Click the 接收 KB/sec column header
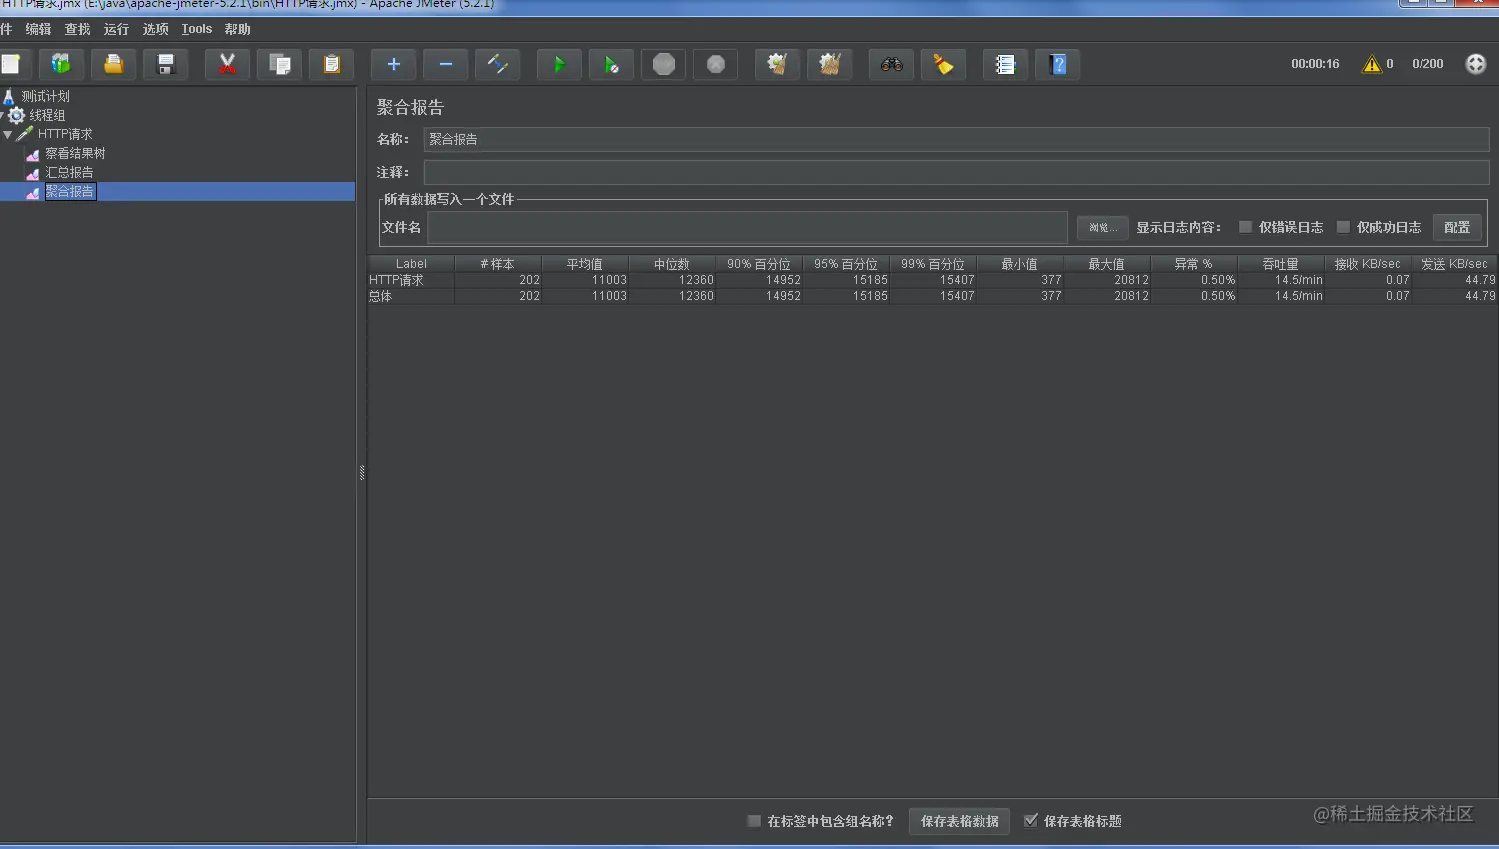1499x849 pixels. (x=1367, y=264)
